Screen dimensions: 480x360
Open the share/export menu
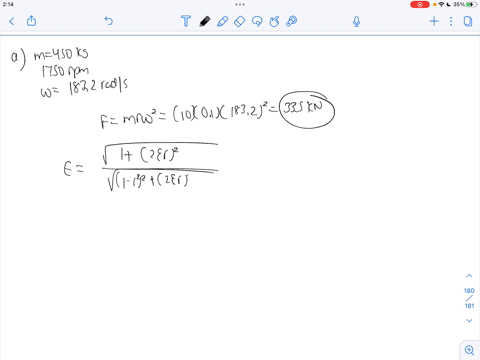[31, 21]
